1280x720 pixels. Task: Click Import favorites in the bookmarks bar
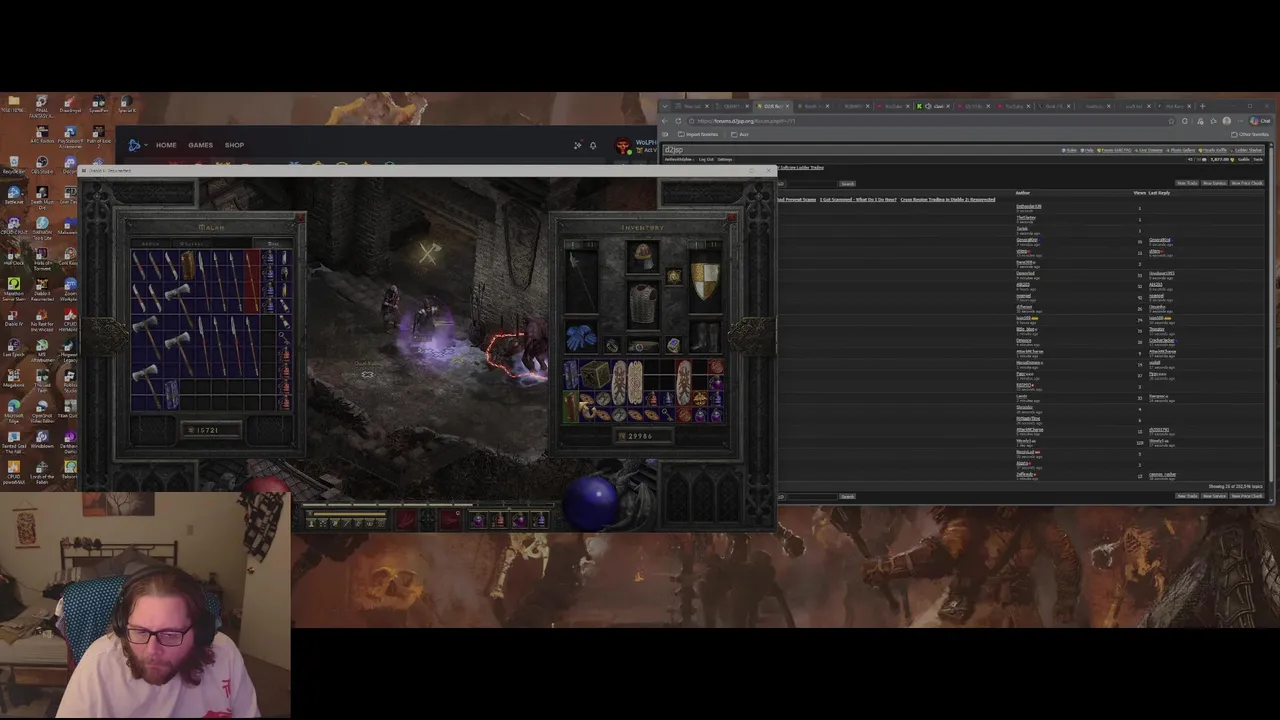tap(698, 134)
